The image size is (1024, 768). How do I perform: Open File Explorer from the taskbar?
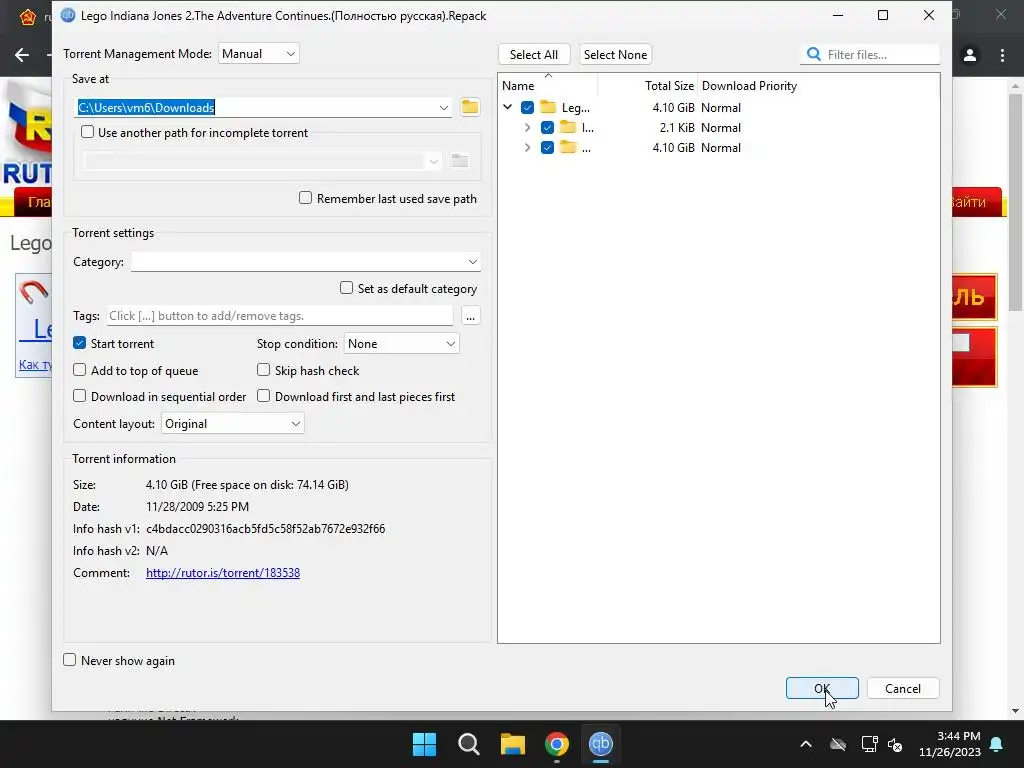click(513, 744)
